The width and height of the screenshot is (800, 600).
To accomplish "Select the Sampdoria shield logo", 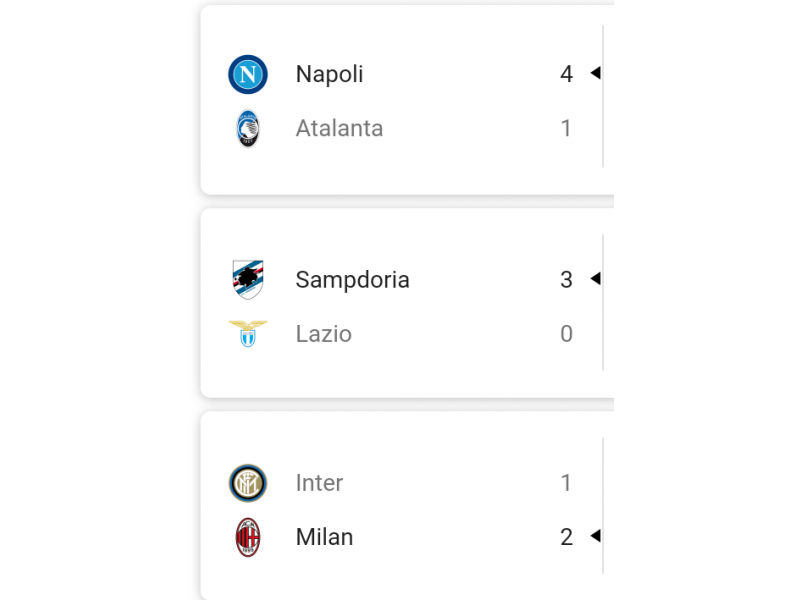I will [248, 280].
